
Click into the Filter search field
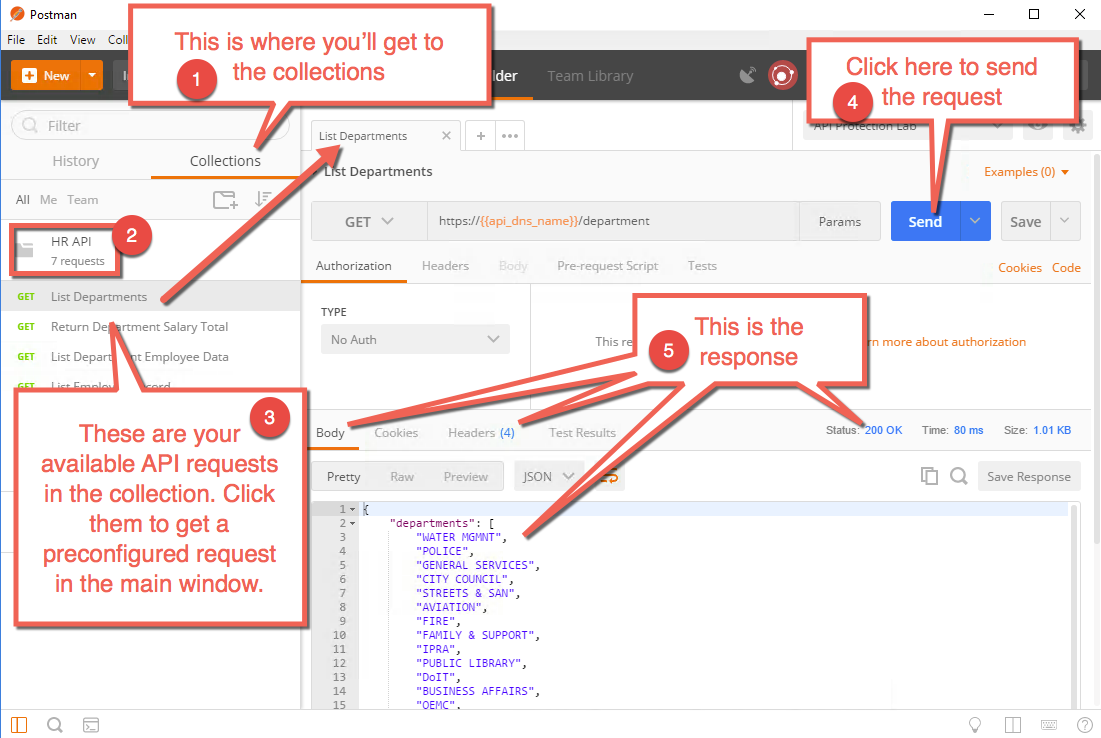[150, 126]
